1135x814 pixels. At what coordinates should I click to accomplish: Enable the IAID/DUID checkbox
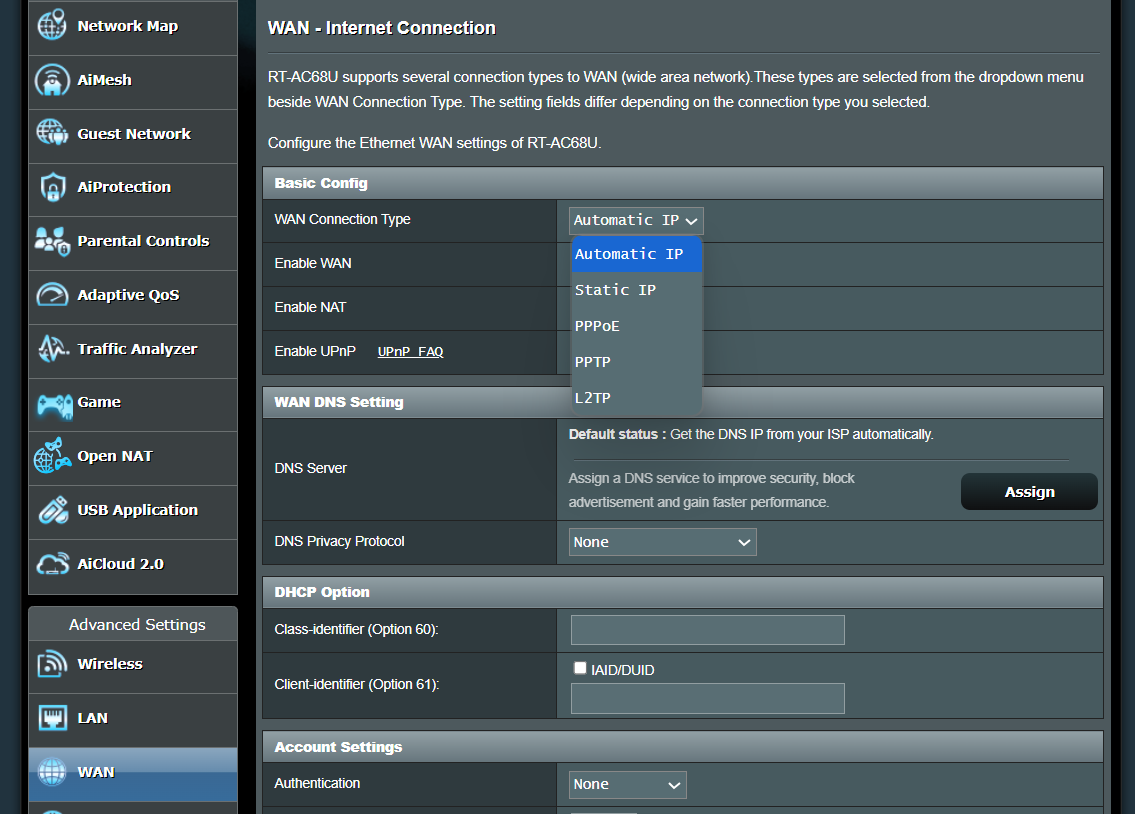click(x=580, y=668)
